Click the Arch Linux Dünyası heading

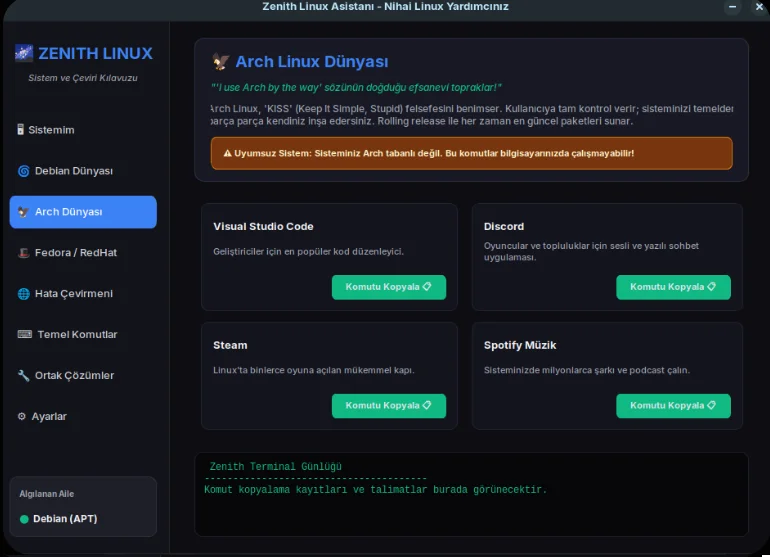312,62
